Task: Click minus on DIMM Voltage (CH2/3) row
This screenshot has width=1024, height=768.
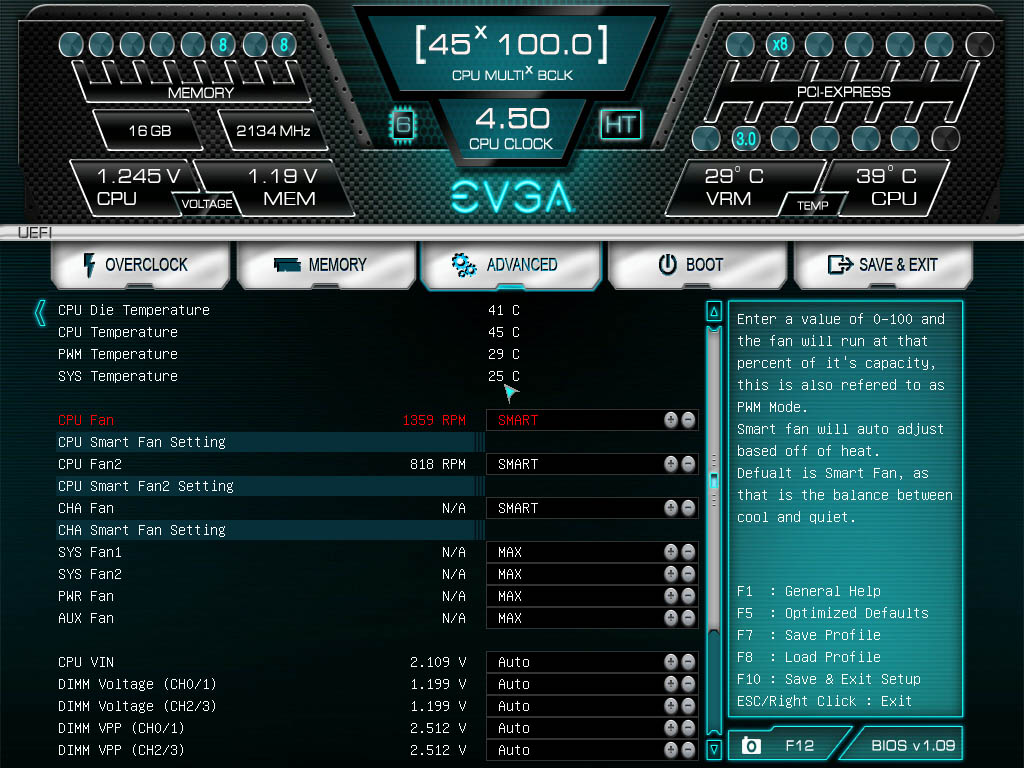Action: pos(688,705)
